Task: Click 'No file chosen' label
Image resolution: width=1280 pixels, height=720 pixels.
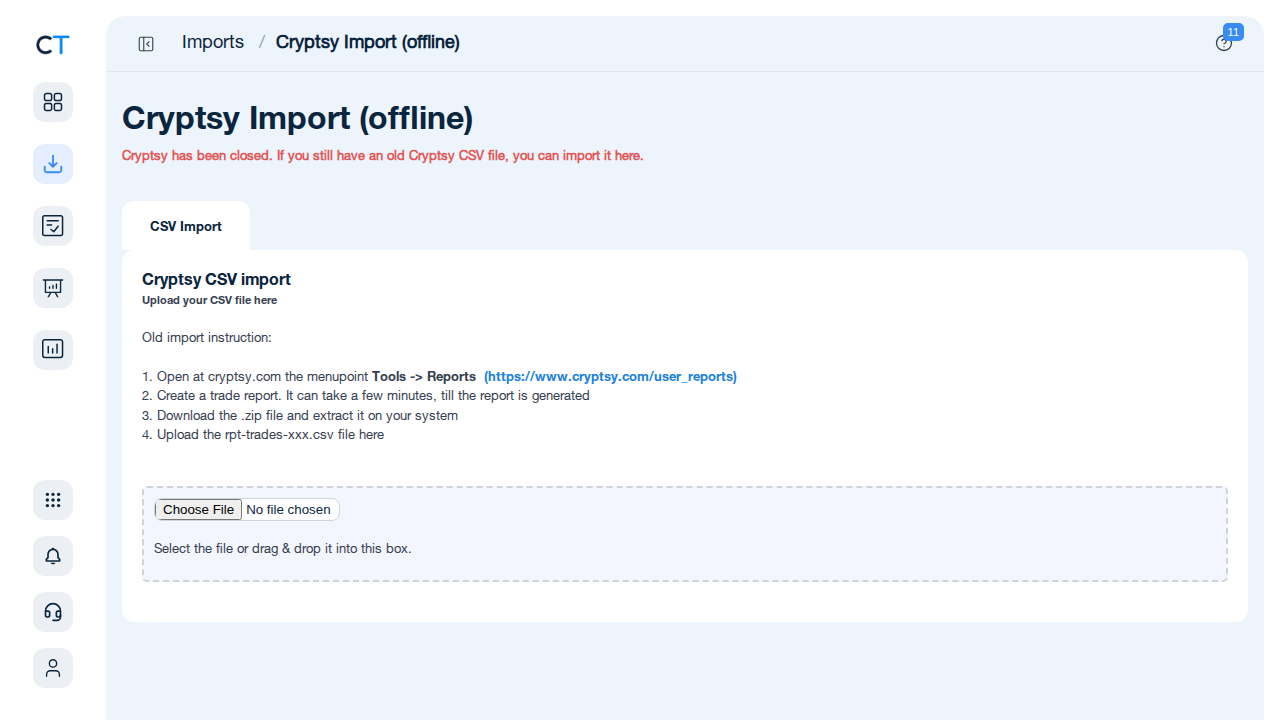Action: point(288,510)
